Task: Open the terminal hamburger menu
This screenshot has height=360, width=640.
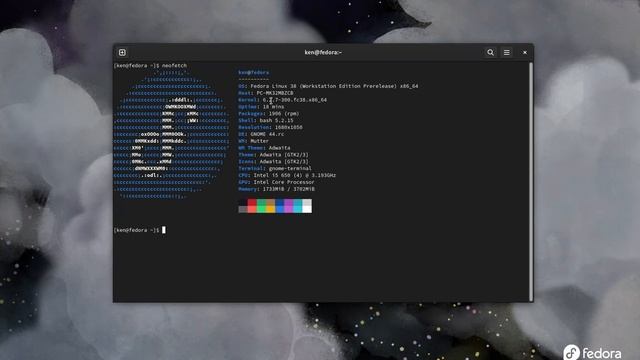Action: [x=507, y=52]
